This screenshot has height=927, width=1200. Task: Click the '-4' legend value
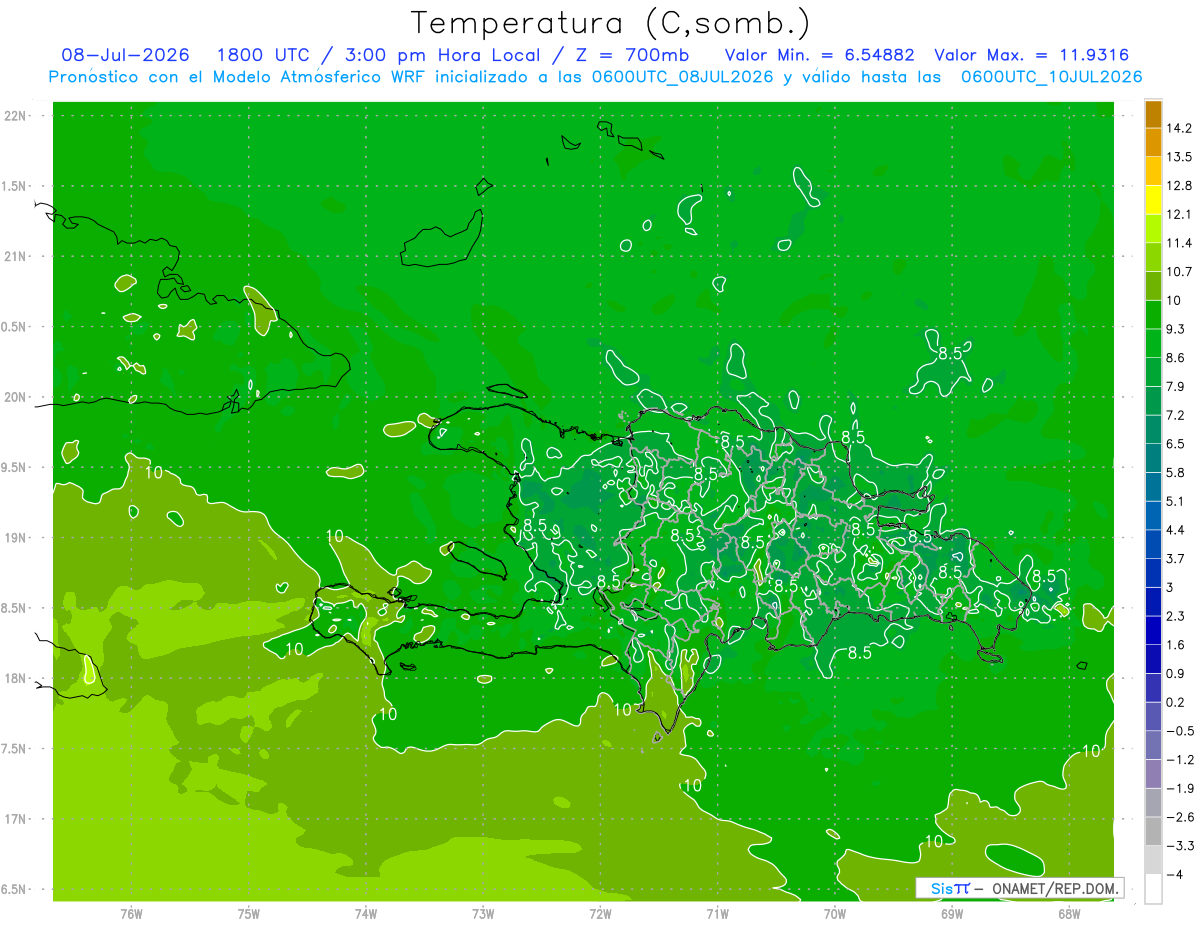(x=1175, y=874)
